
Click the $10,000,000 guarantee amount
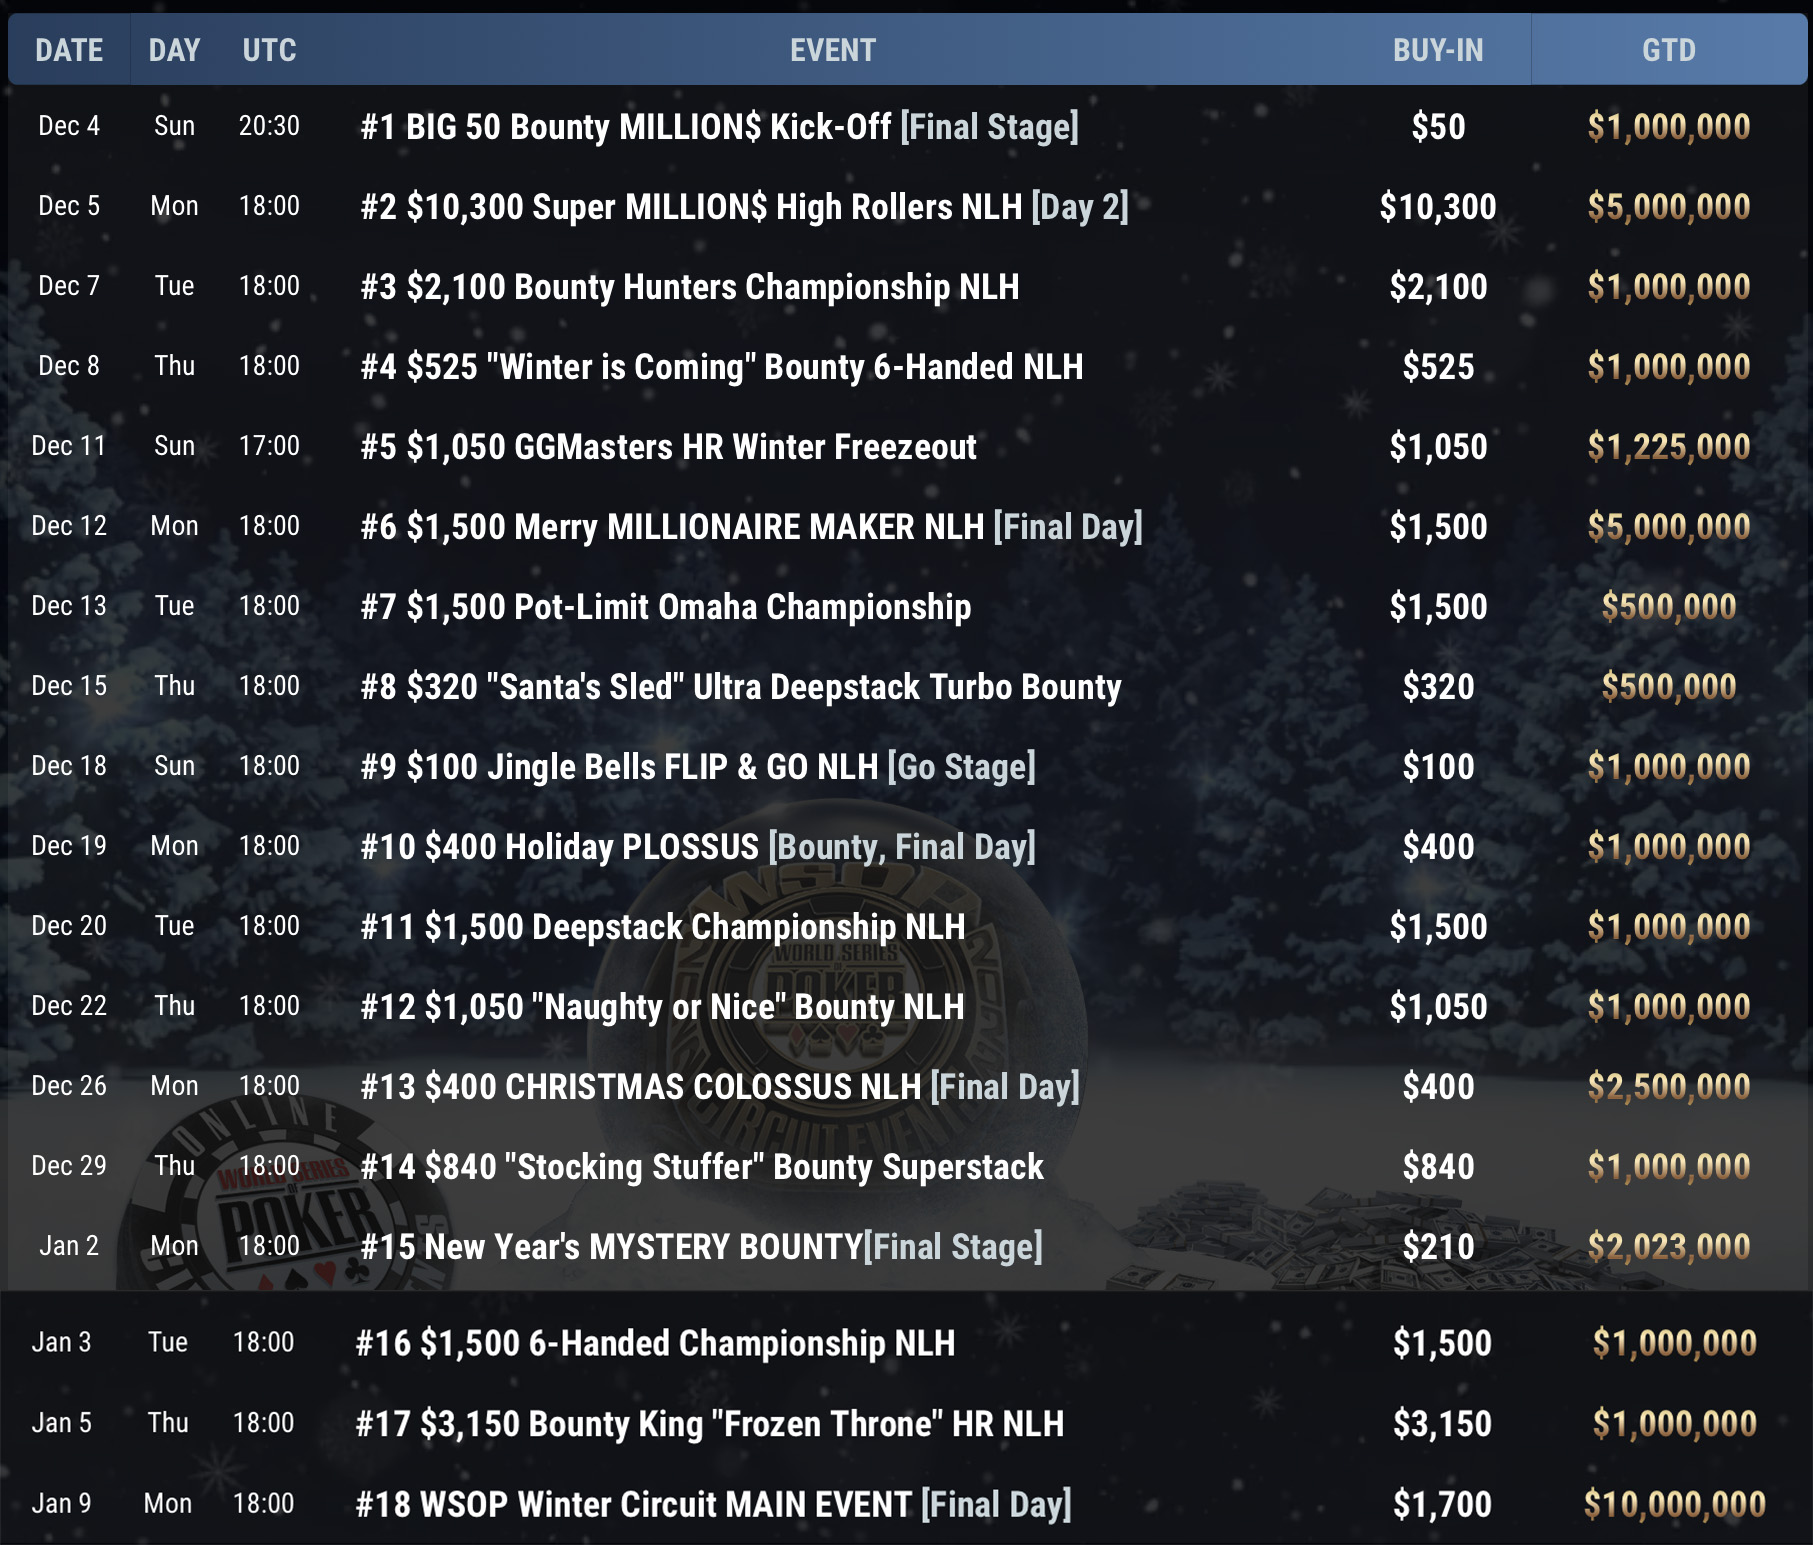tap(1674, 1504)
